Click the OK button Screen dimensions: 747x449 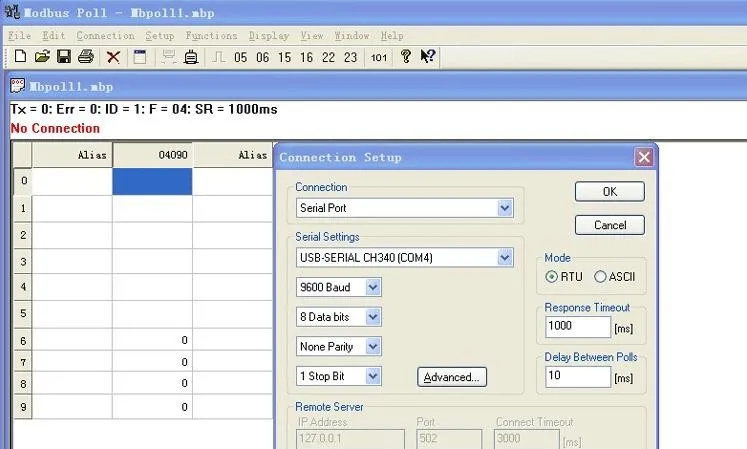pos(610,192)
